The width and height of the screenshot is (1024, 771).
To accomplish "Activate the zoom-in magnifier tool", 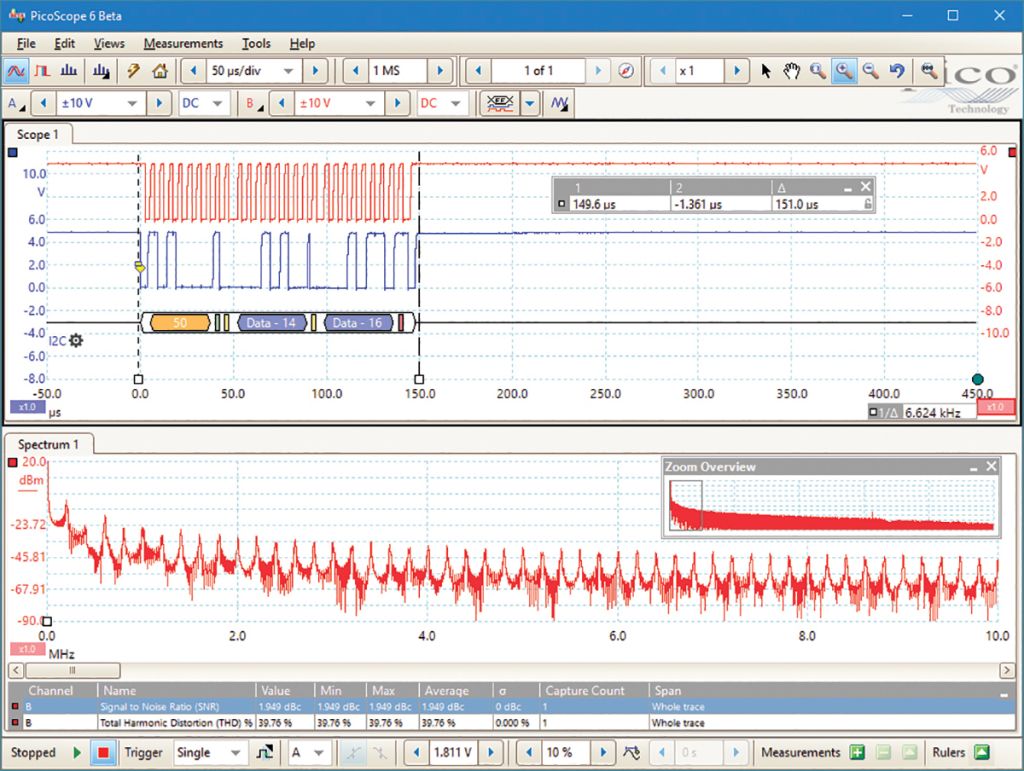I will [843, 71].
